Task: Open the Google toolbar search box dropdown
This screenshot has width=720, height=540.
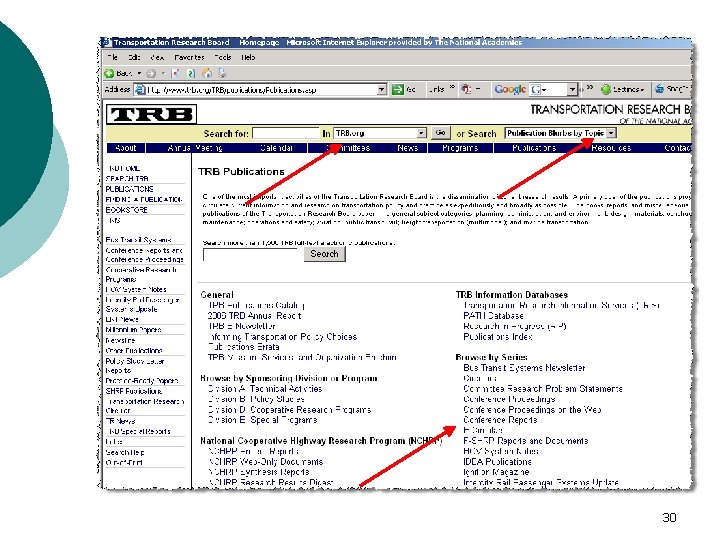Action: click(x=572, y=90)
